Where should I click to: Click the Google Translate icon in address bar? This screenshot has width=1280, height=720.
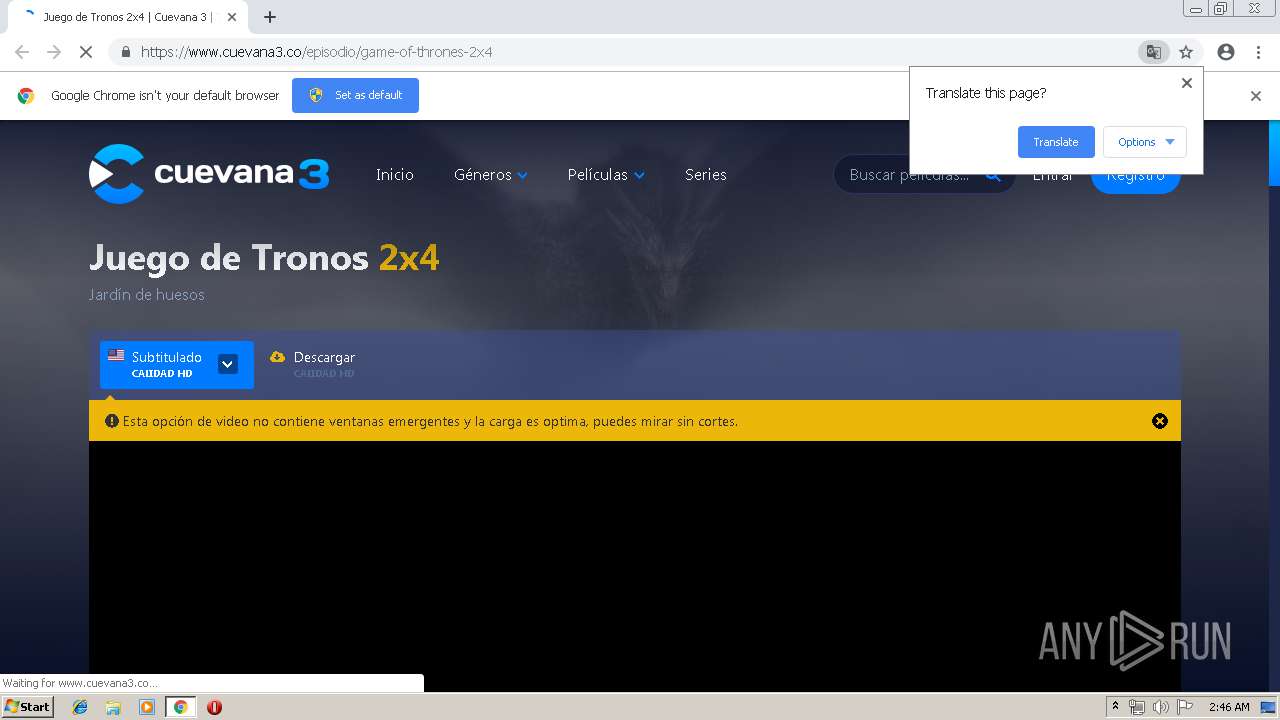(1154, 52)
